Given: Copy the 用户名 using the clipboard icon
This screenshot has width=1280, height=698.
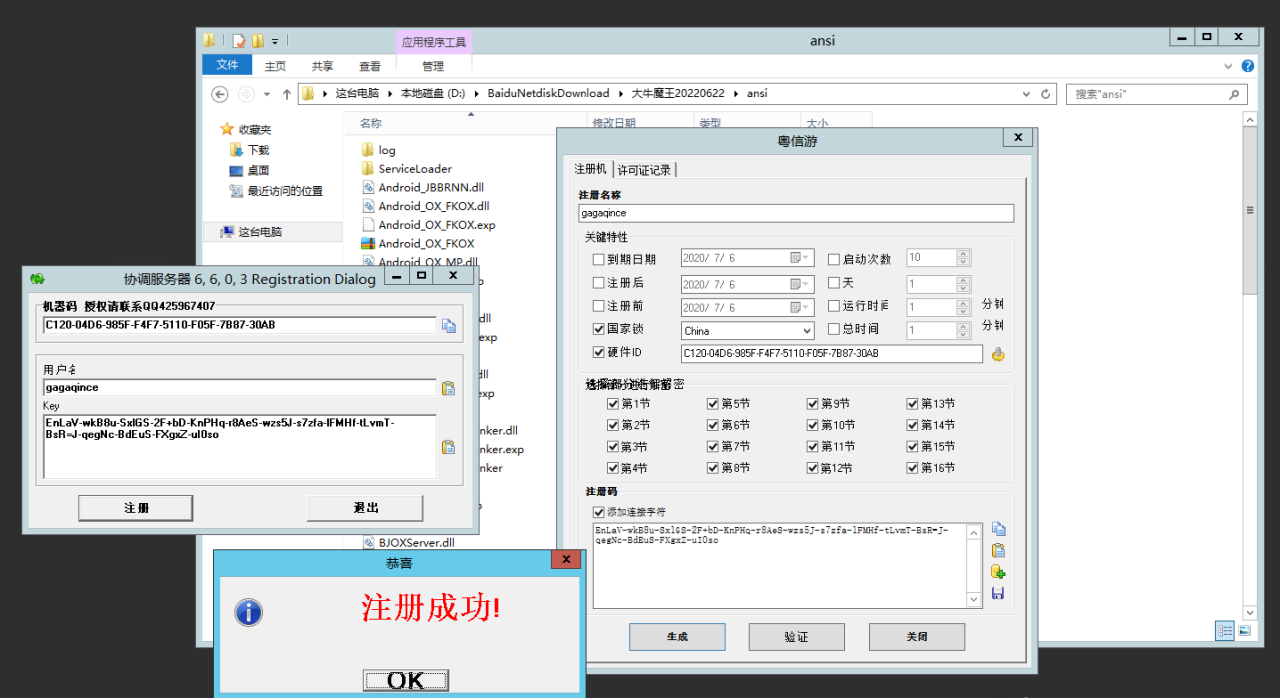Looking at the screenshot, I should tap(448, 388).
